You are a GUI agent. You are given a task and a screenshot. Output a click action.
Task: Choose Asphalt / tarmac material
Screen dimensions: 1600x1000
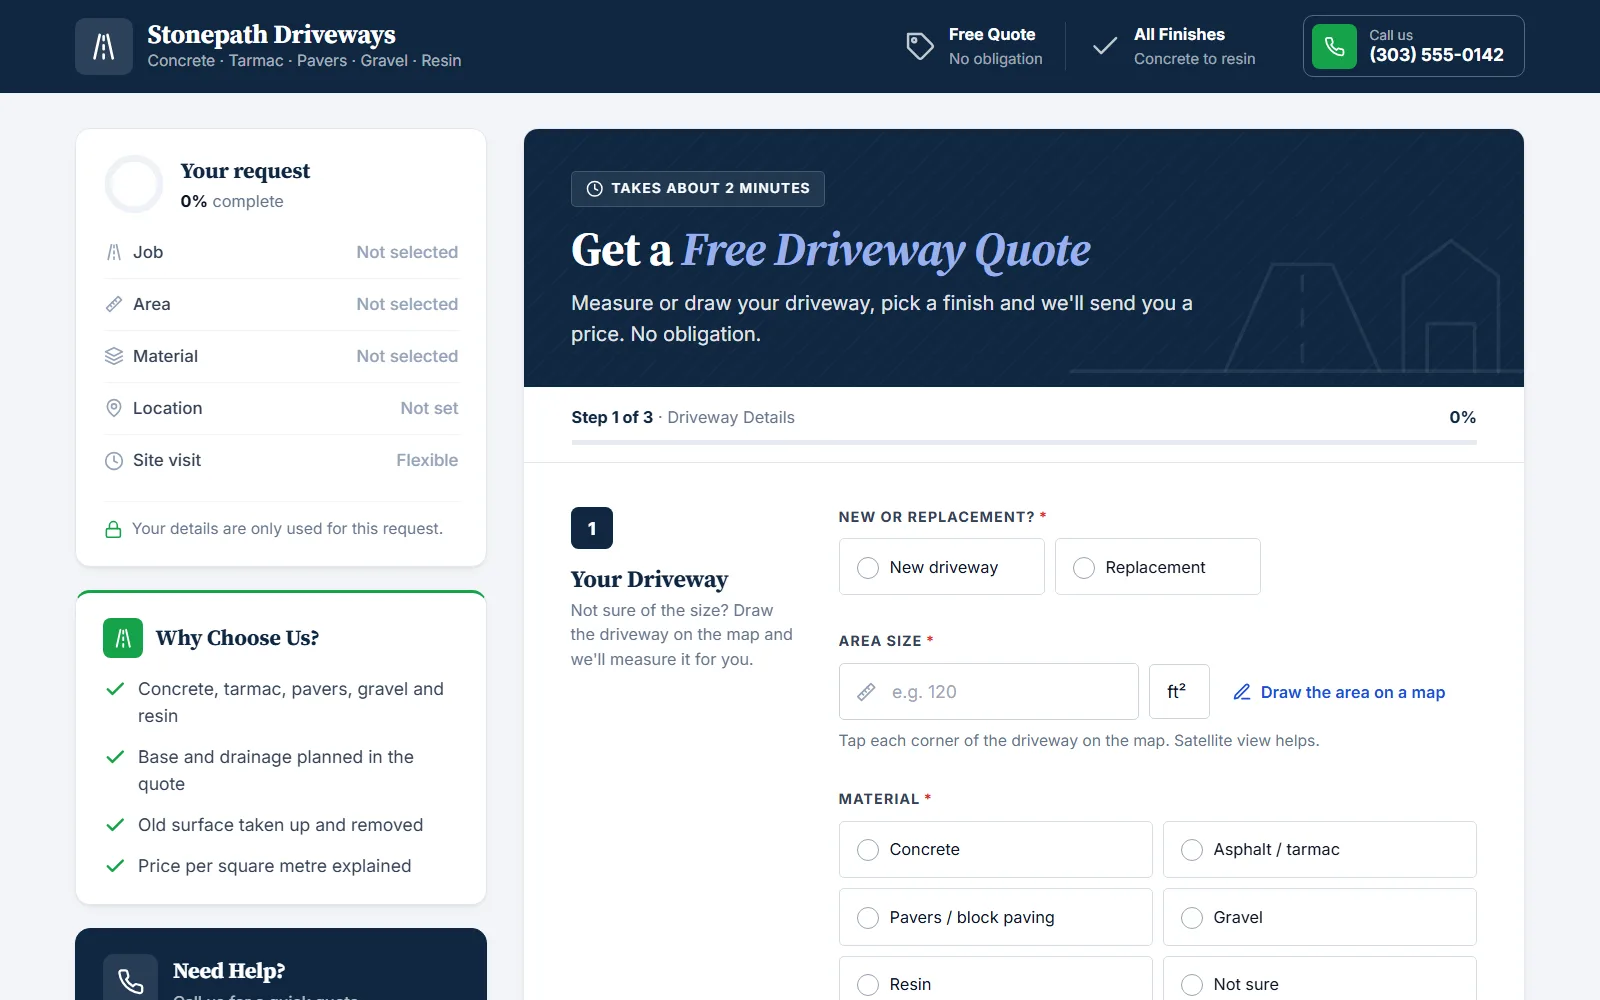[1320, 850]
